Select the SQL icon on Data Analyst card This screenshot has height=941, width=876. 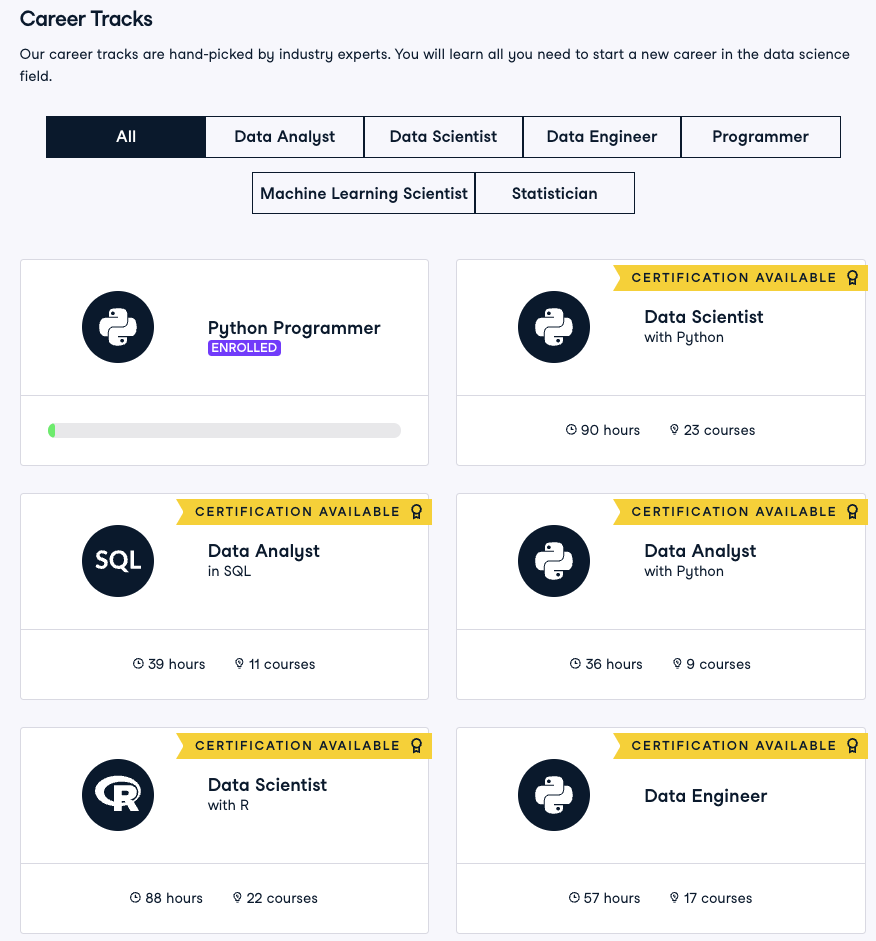(118, 561)
